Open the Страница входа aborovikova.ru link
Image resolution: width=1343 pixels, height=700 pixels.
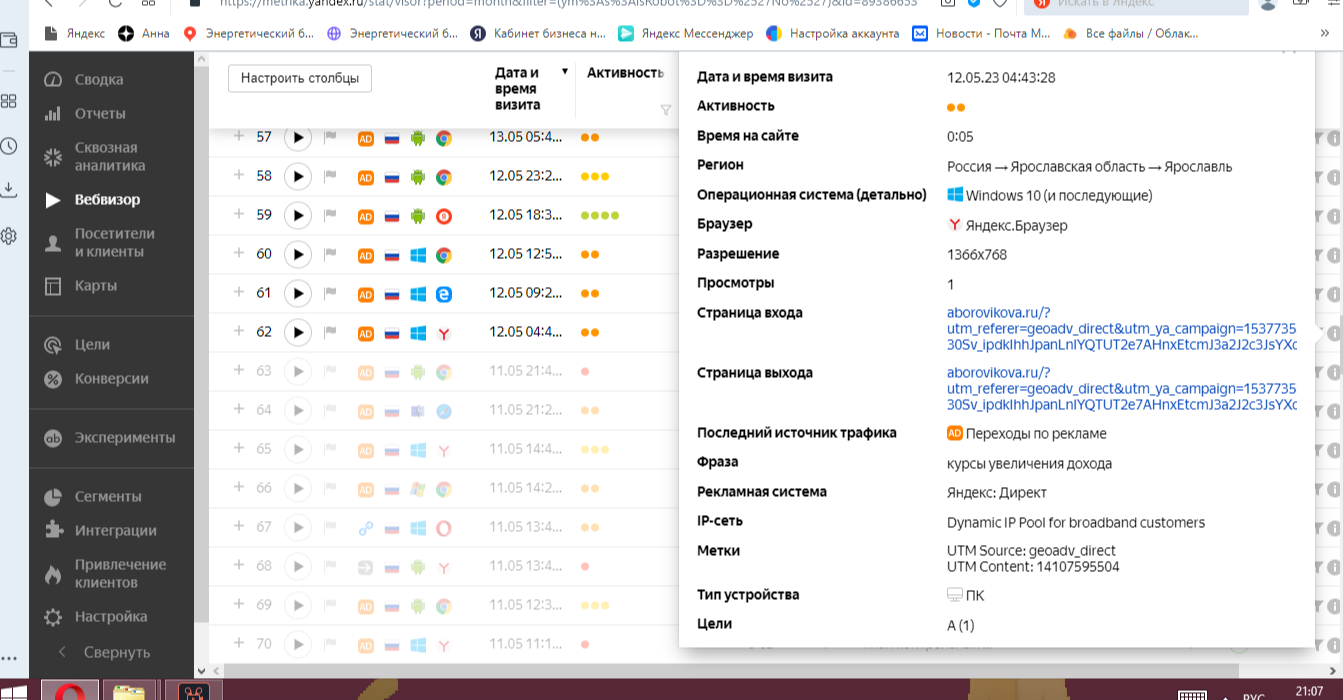[x=998, y=313]
